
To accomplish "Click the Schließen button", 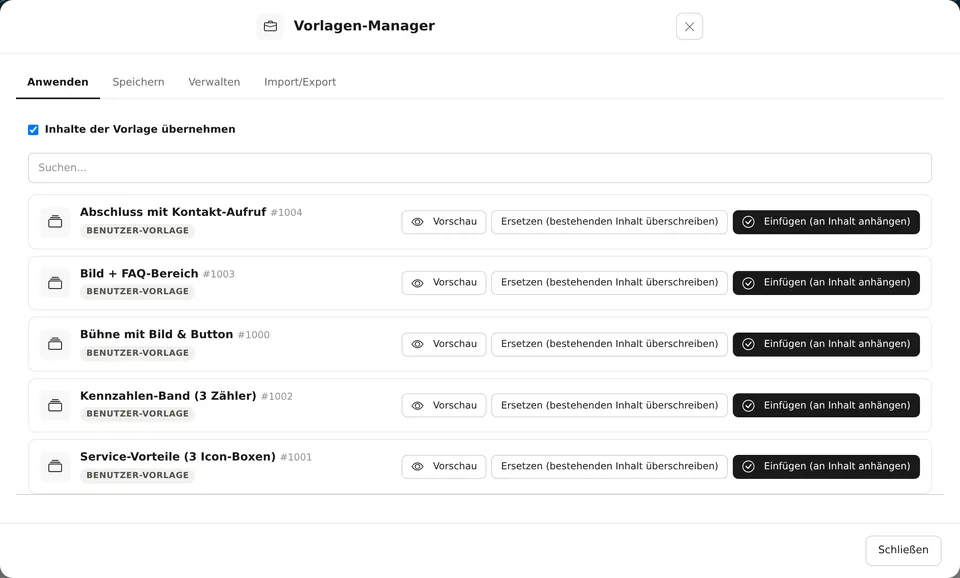I will point(903,550).
